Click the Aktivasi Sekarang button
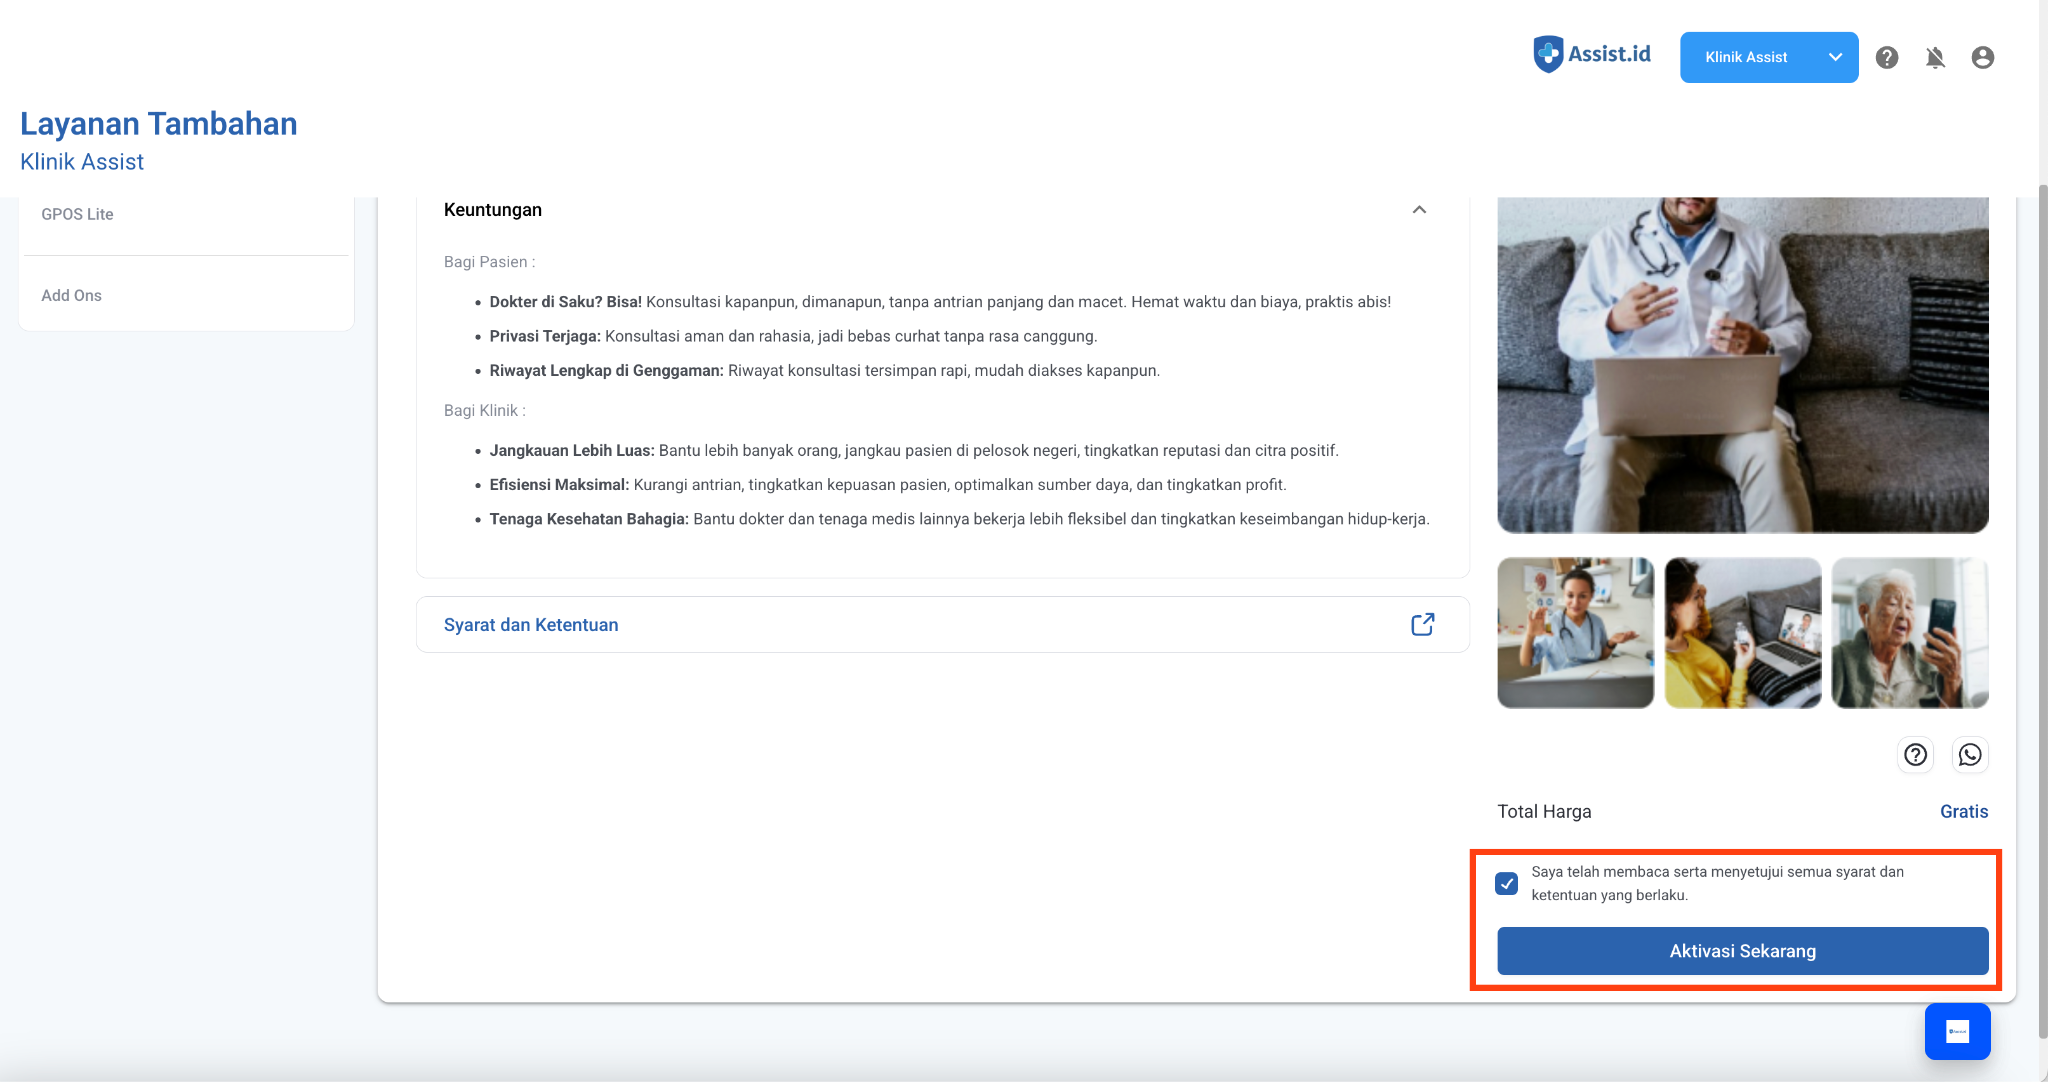The height and width of the screenshot is (1082, 2048). point(1742,951)
